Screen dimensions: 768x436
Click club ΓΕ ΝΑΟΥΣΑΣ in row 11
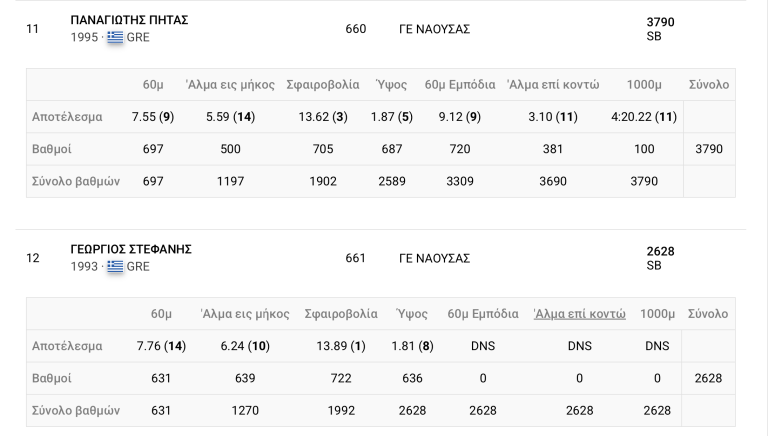[434, 29]
